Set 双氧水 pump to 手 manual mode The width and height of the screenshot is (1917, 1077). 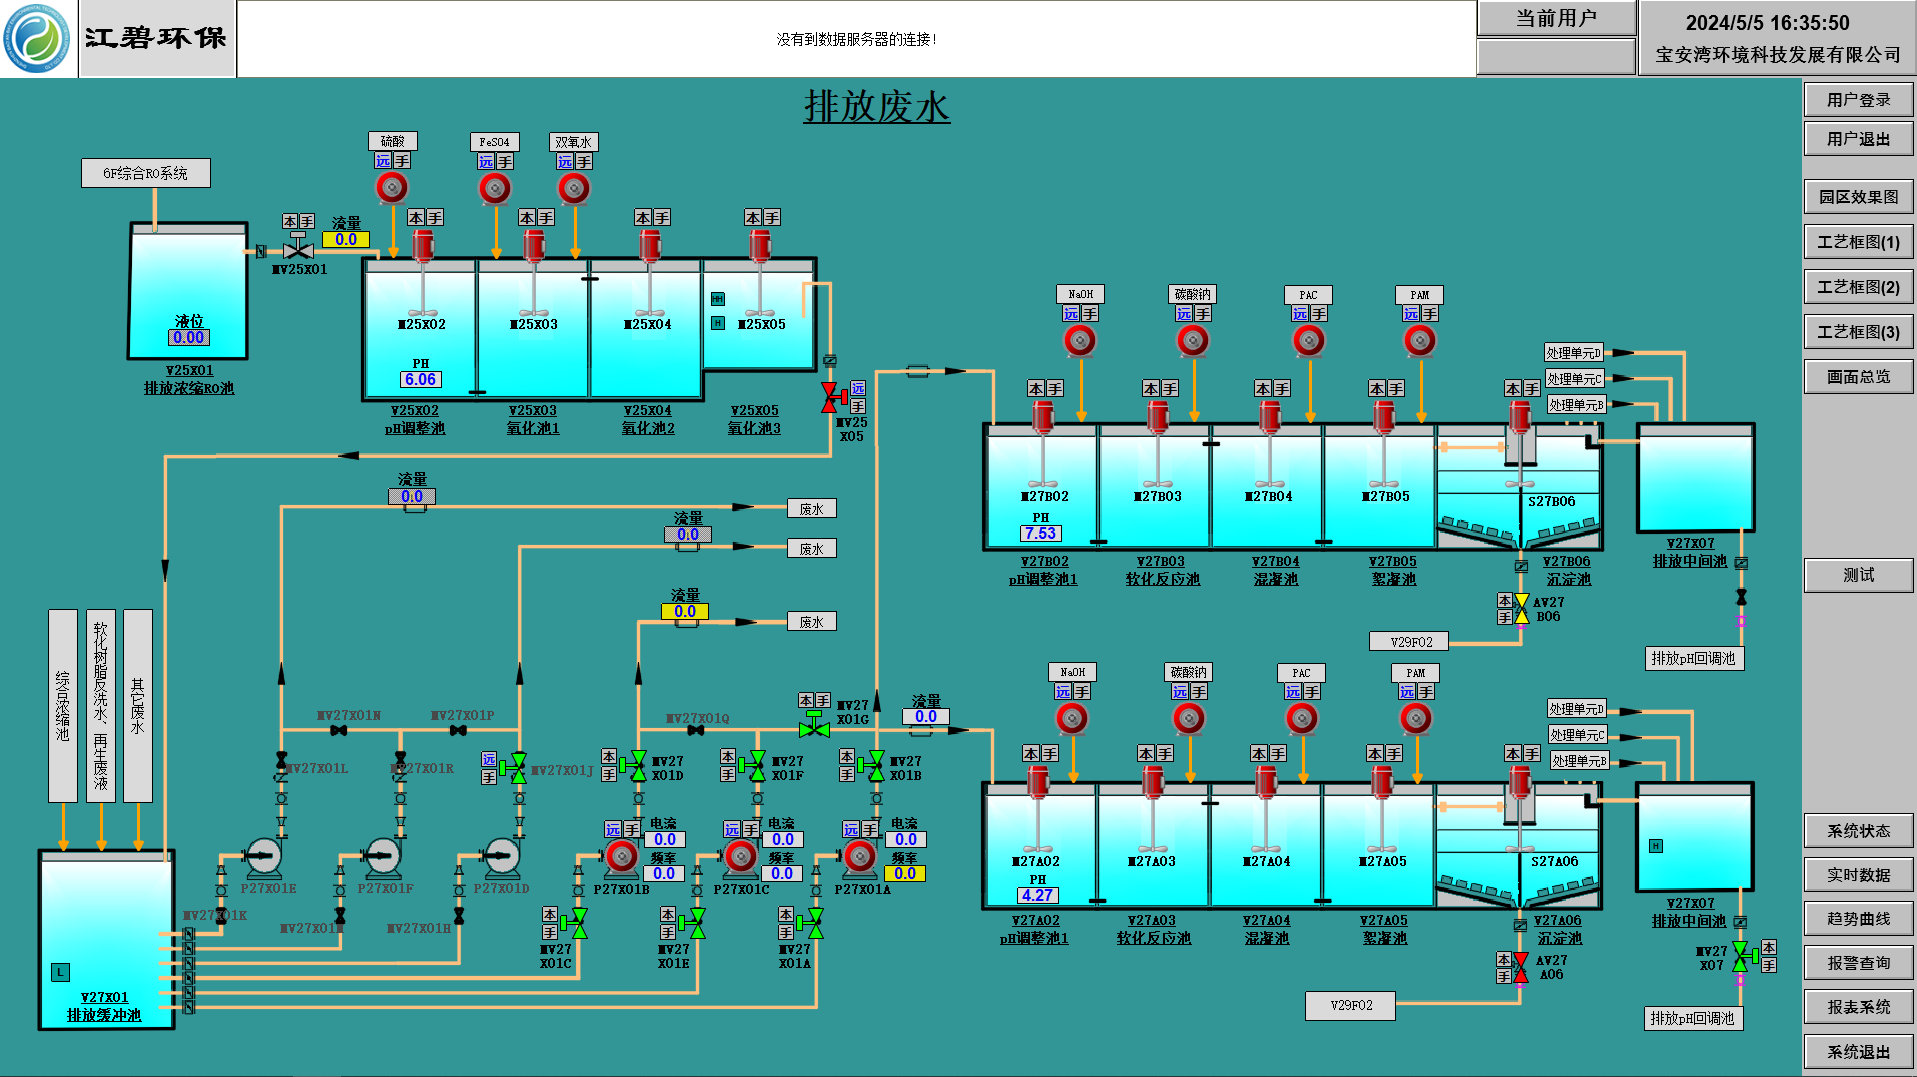pyautogui.click(x=584, y=162)
